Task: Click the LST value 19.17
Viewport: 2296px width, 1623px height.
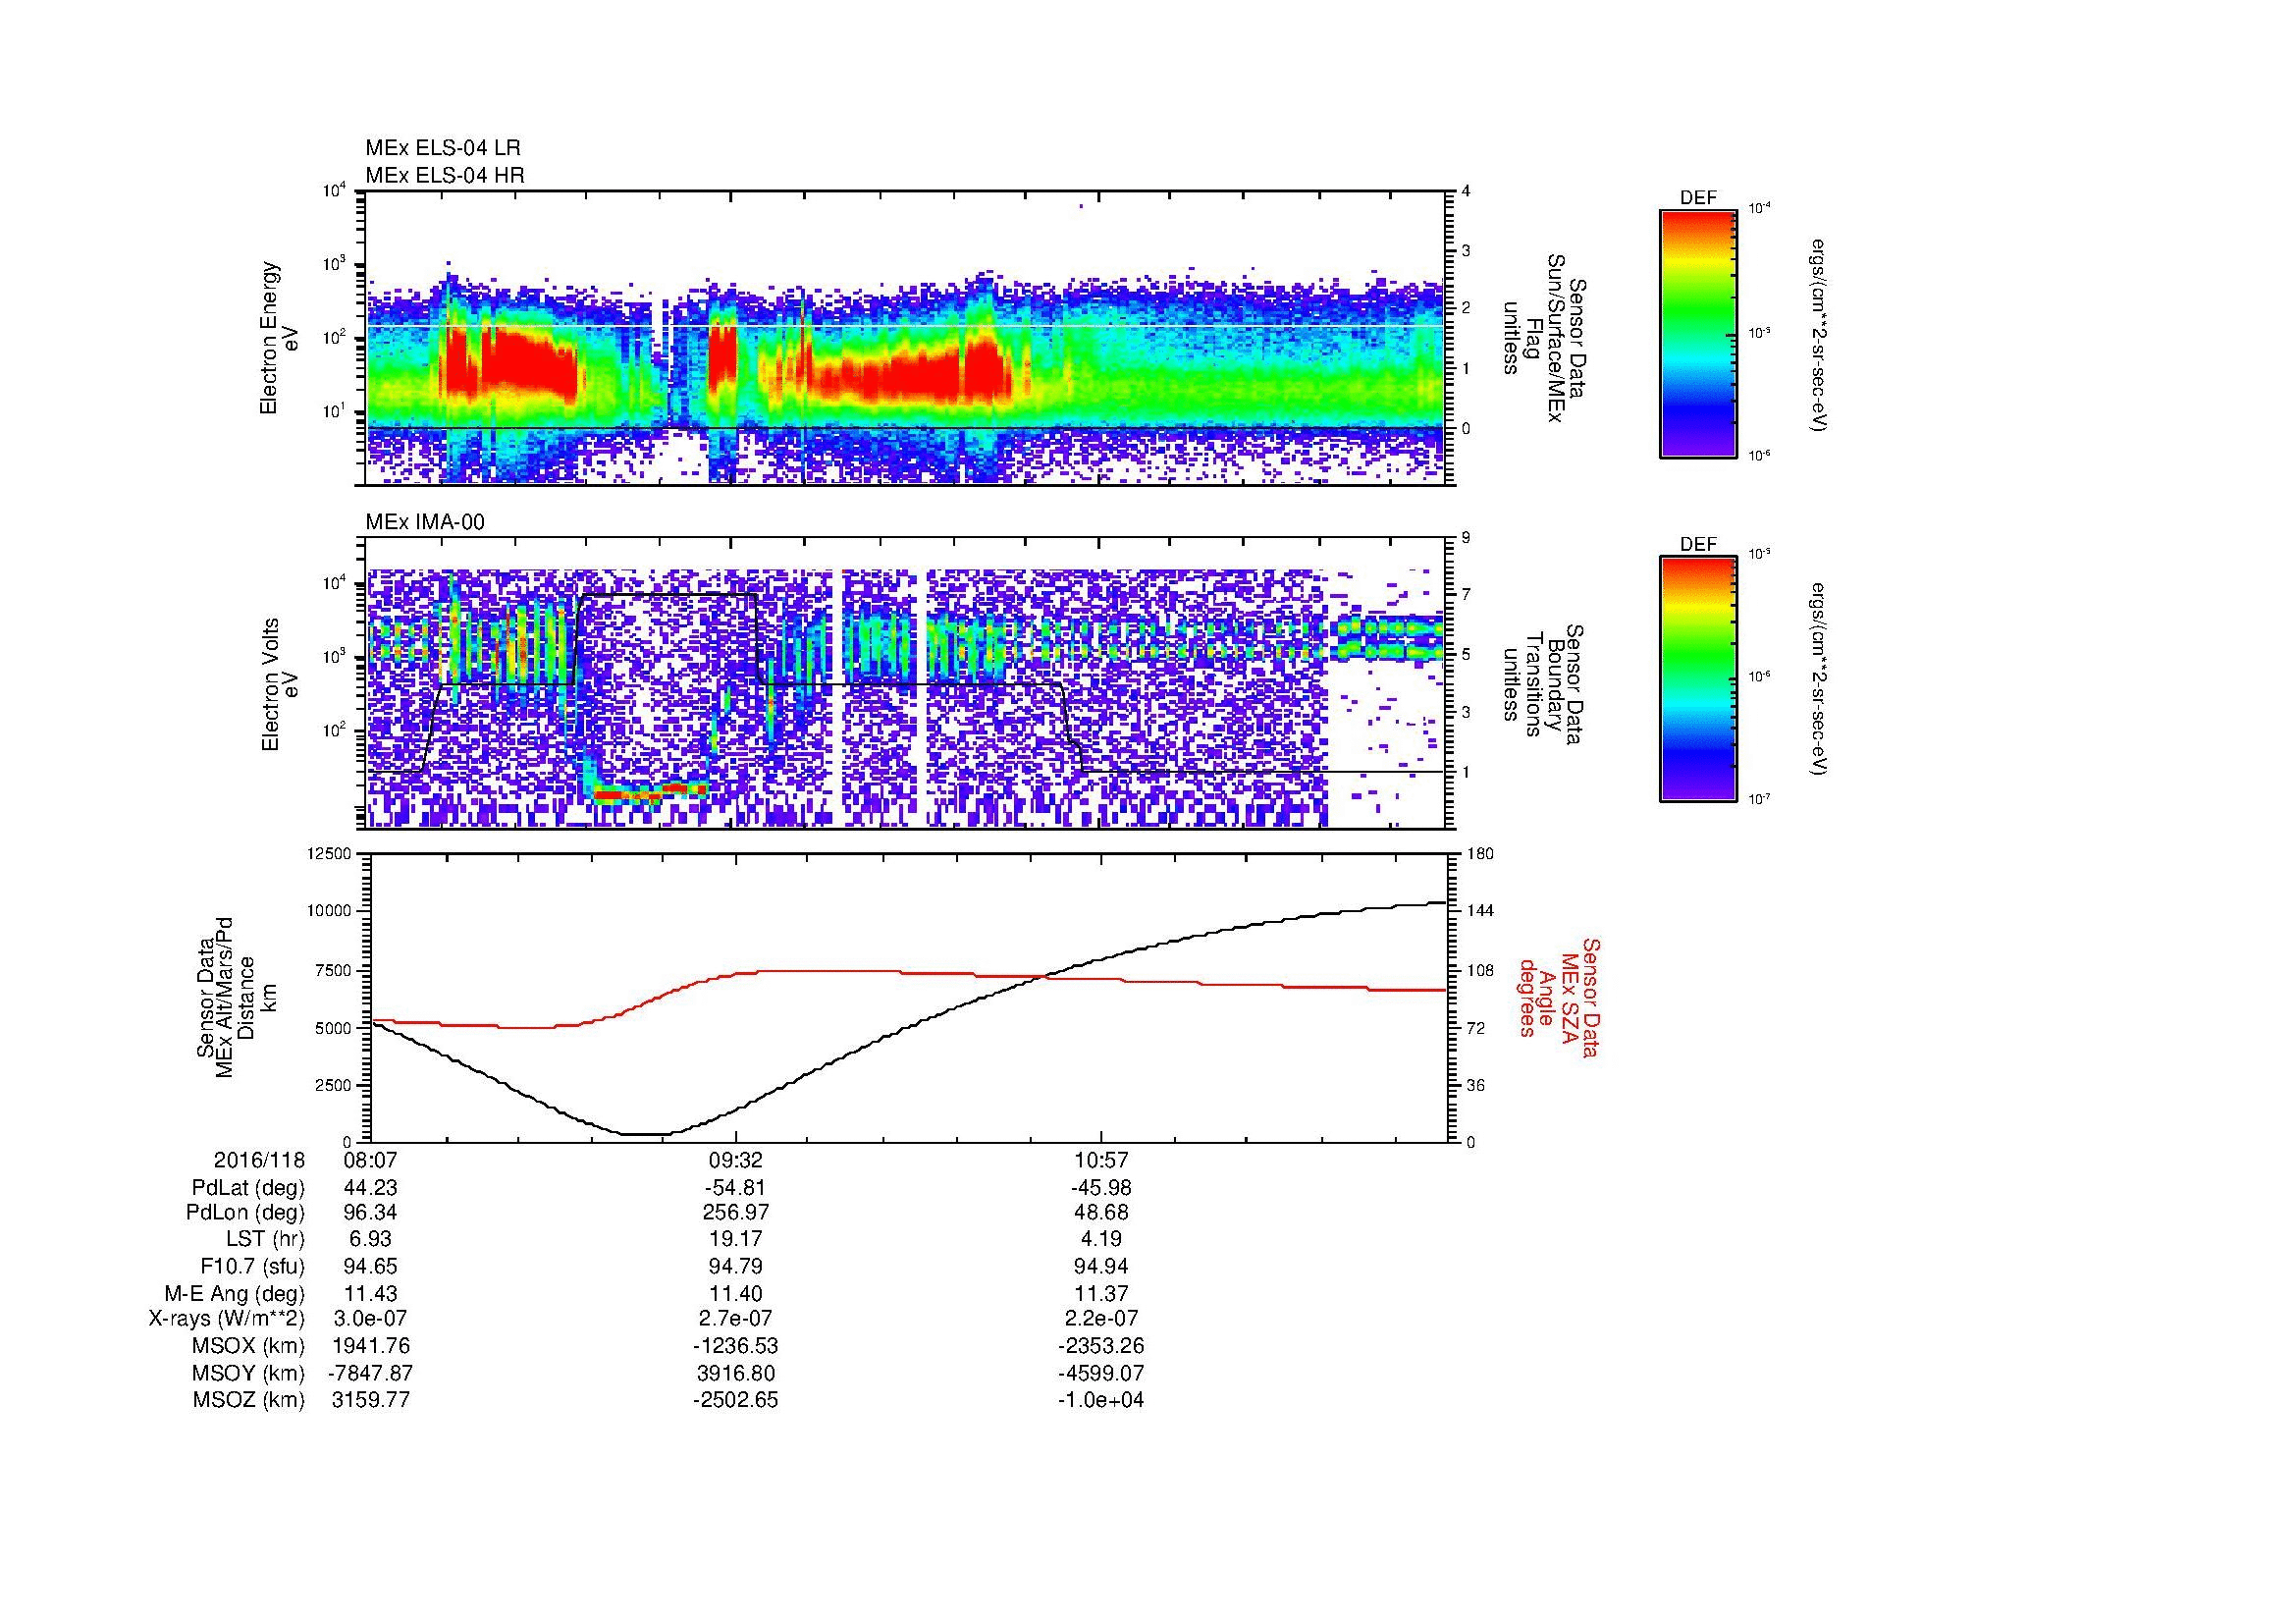Action: (x=736, y=1239)
